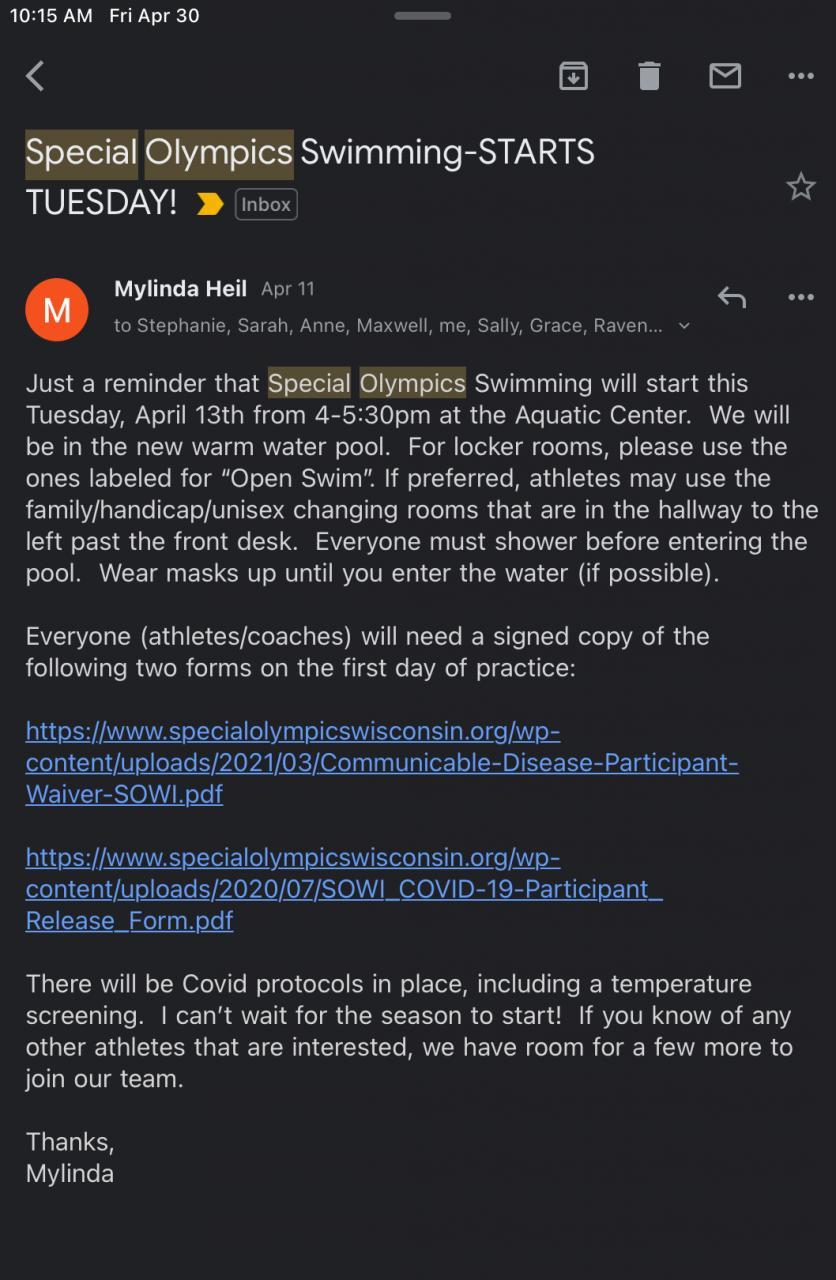Tap the Apr 11 message date
This screenshot has height=1280, width=836.
[x=288, y=289]
